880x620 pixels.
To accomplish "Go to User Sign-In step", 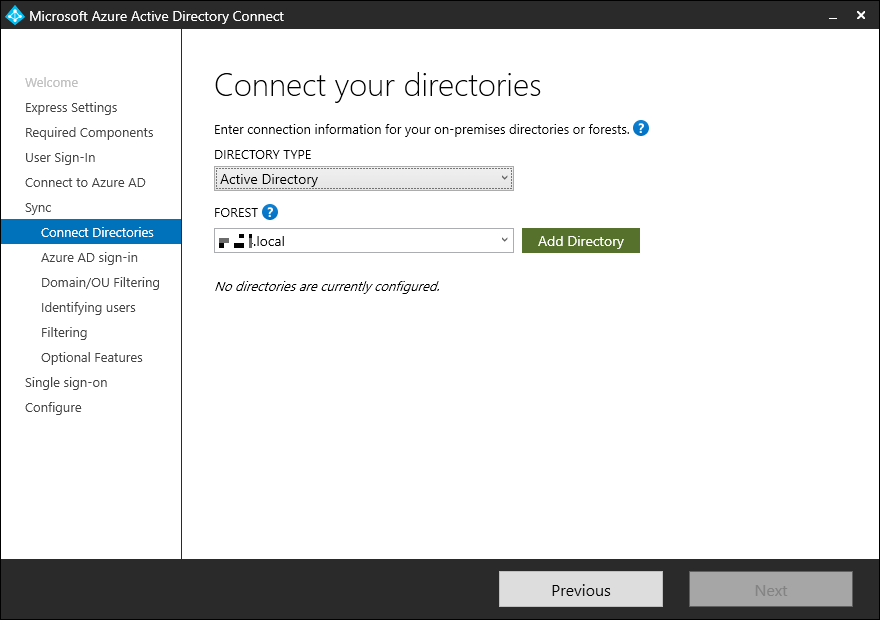I will 60,158.
